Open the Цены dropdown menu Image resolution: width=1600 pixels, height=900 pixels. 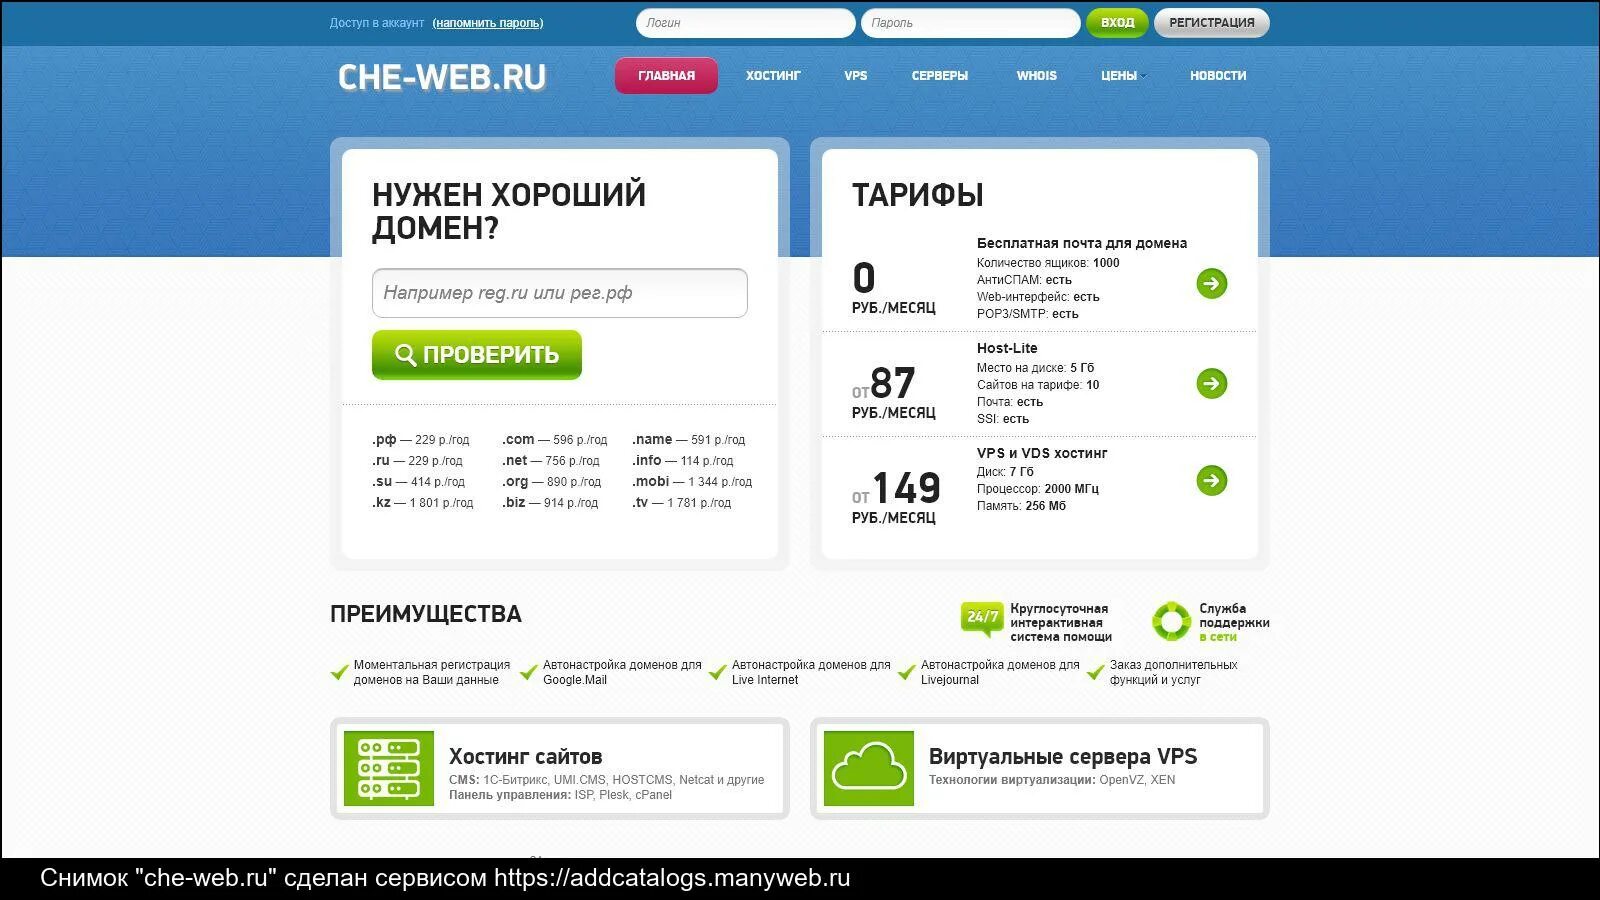[1123, 76]
